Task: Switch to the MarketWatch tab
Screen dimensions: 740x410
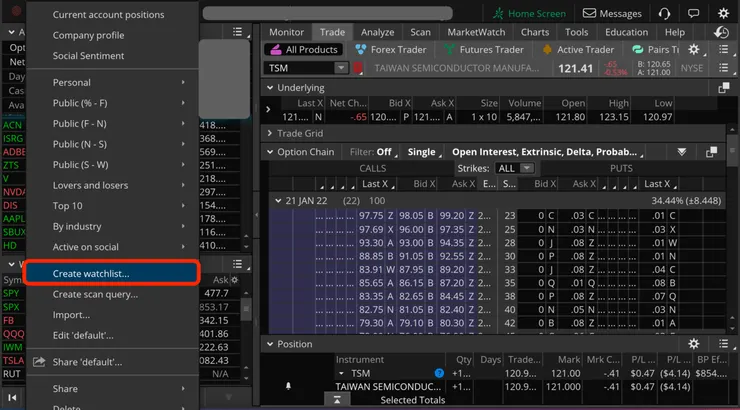Action: pos(476,32)
